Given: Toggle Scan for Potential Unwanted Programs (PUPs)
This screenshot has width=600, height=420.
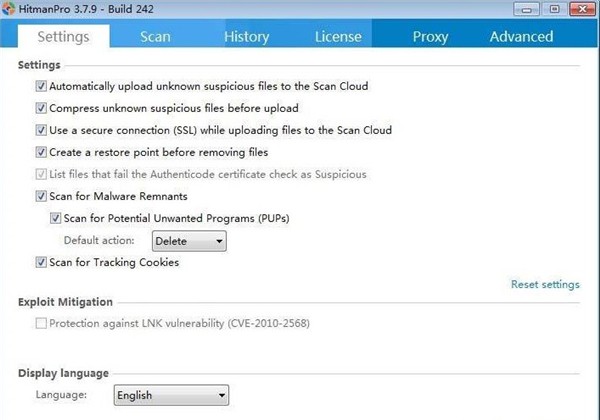Looking at the screenshot, I should pos(55,218).
